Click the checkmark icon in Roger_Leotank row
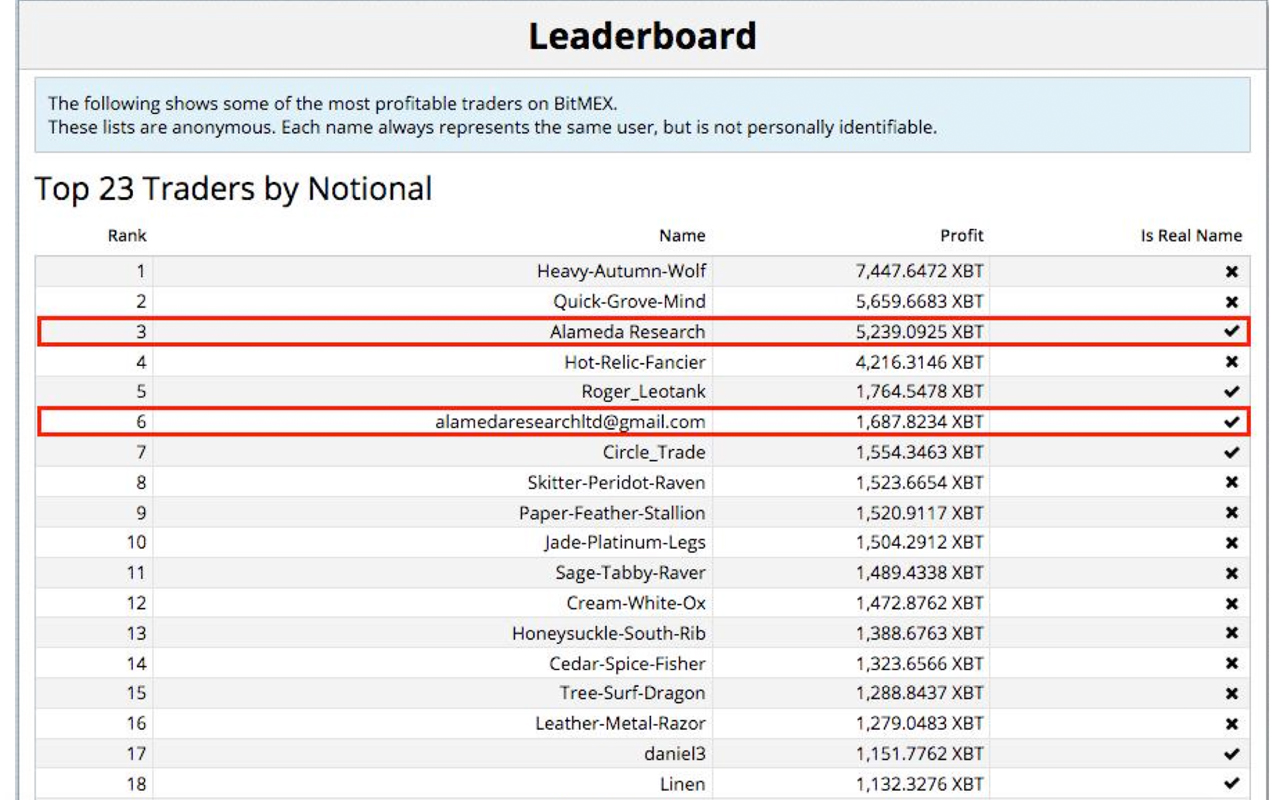Viewport: 1280px width, 800px height. point(1232,391)
